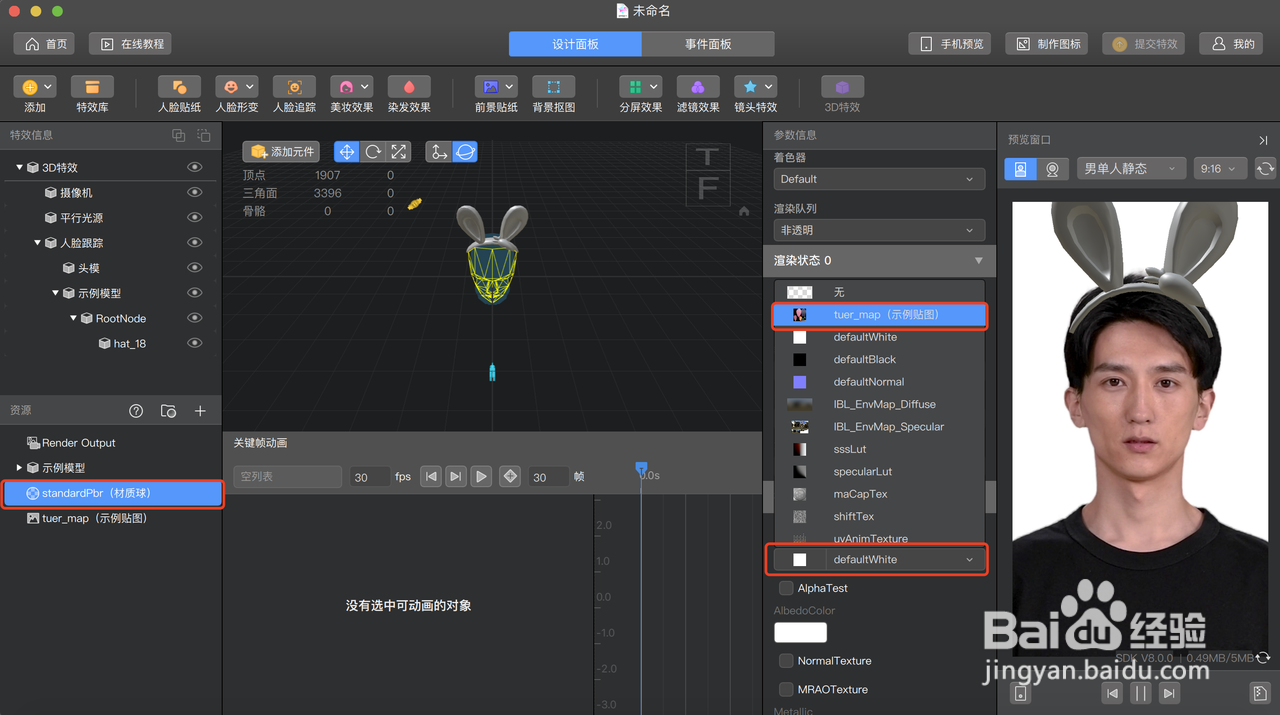
Task: Click the white AlbedoColor swatch
Action: tap(800, 632)
